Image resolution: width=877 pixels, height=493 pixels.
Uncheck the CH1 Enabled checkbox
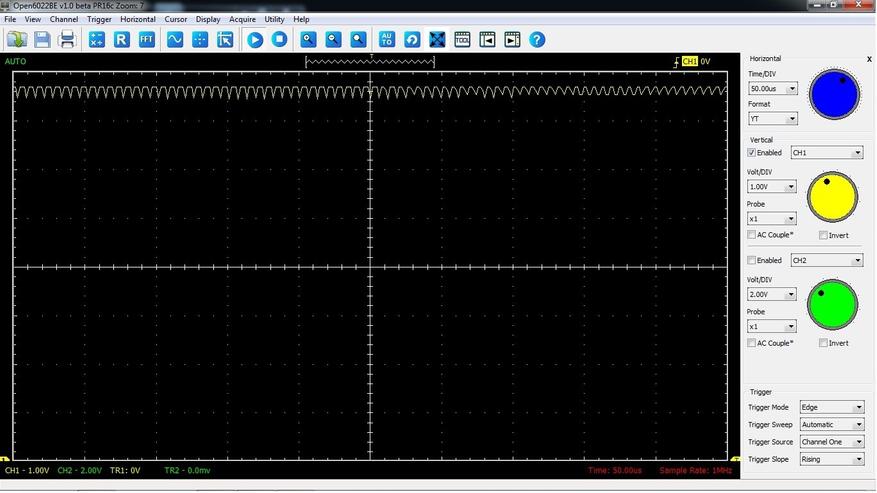752,153
